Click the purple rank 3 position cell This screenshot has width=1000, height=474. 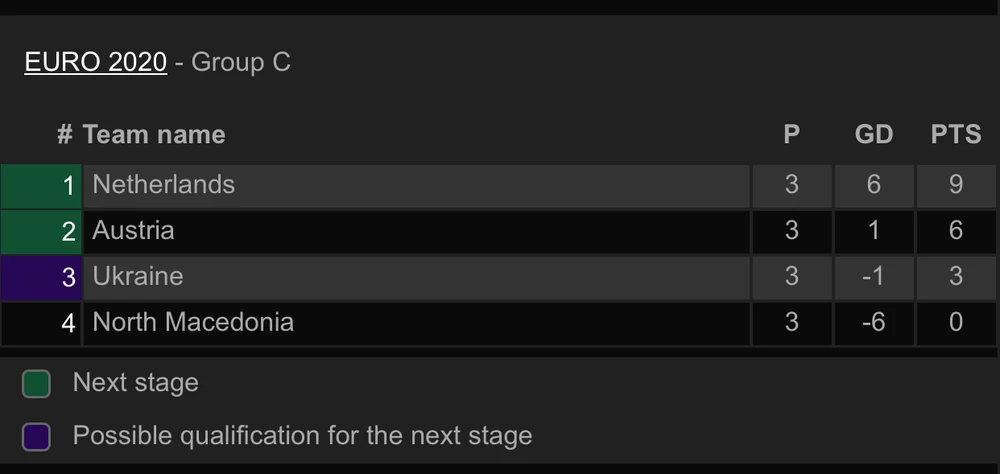41,277
